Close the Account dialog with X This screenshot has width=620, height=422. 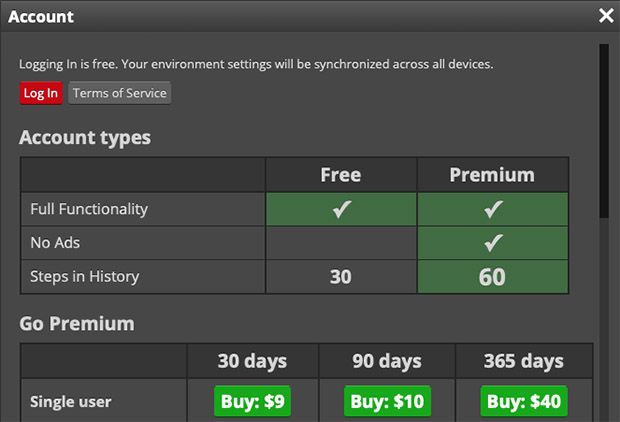606,16
